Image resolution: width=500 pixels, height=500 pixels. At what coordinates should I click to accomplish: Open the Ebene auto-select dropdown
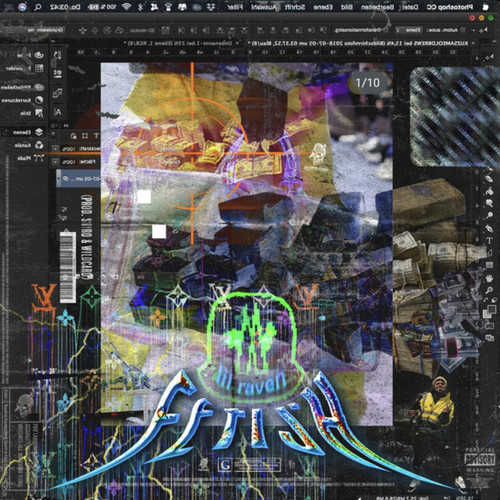pyautogui.click(x=410, y=30)
